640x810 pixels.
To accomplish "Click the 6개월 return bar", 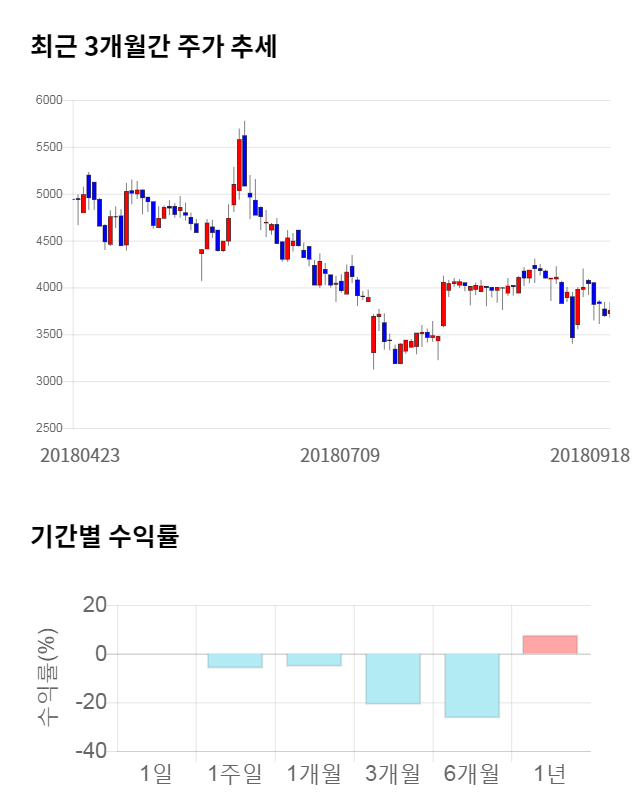I will coord(471,685).
